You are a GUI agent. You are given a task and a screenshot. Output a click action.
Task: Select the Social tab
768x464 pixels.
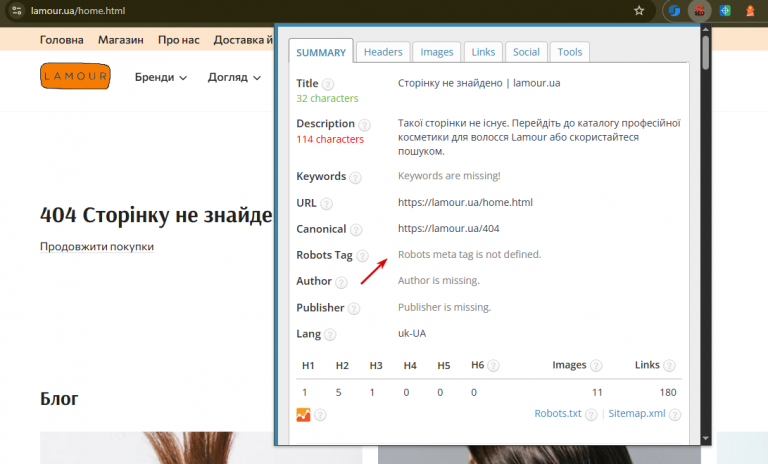[x=526, y=52]
